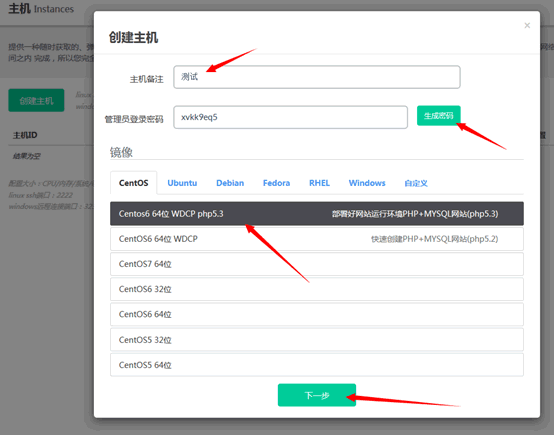Click the 下一步 button

tap(317, 395)
